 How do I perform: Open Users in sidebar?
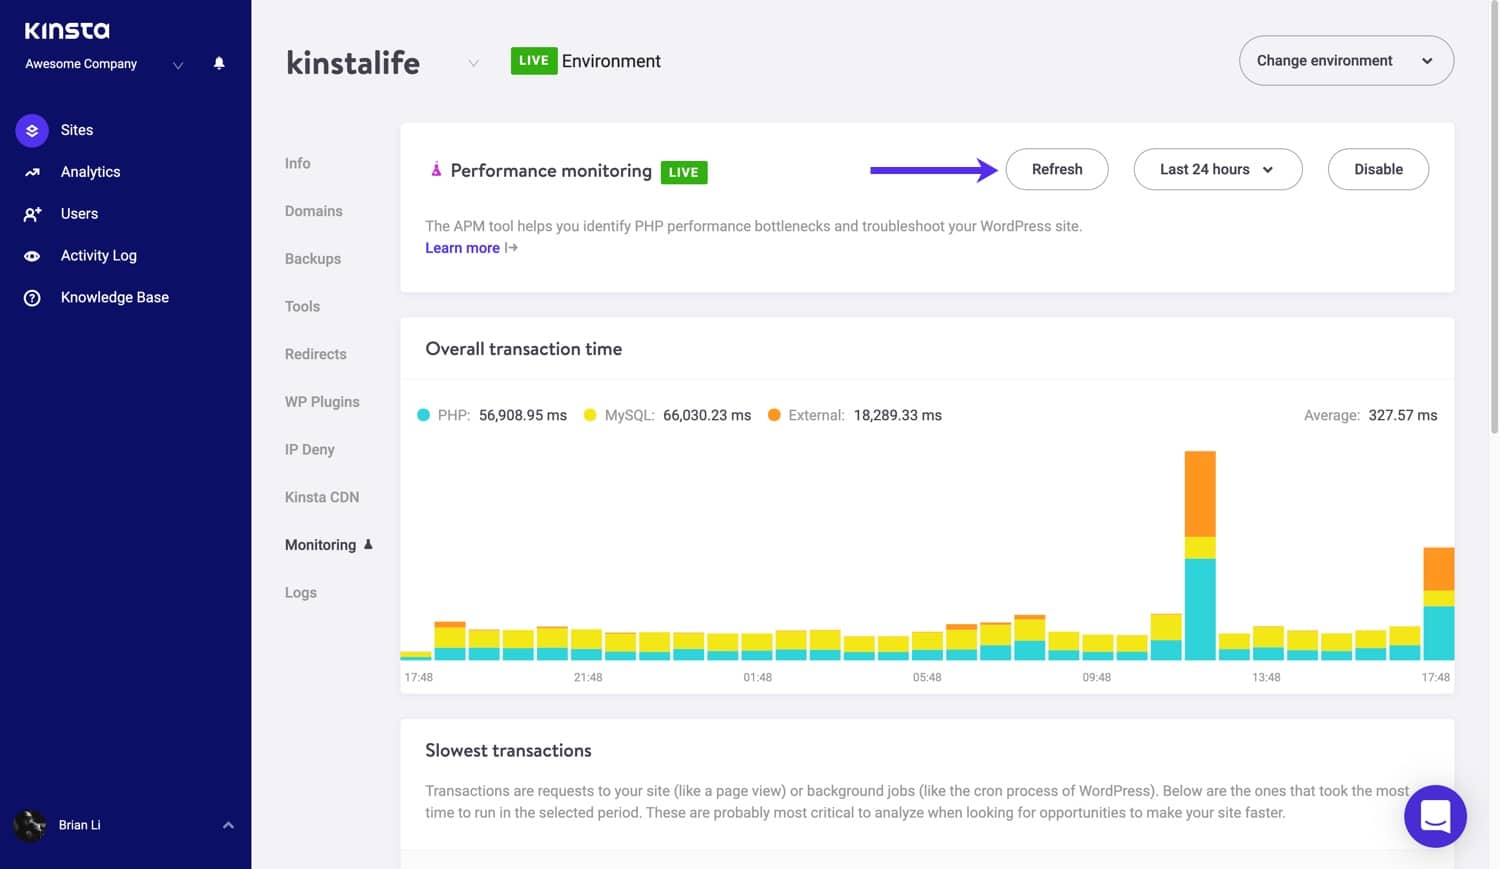(79, 214)
